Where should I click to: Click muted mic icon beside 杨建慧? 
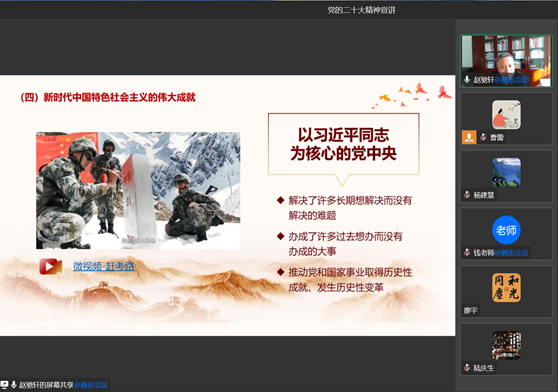point(467,195)
